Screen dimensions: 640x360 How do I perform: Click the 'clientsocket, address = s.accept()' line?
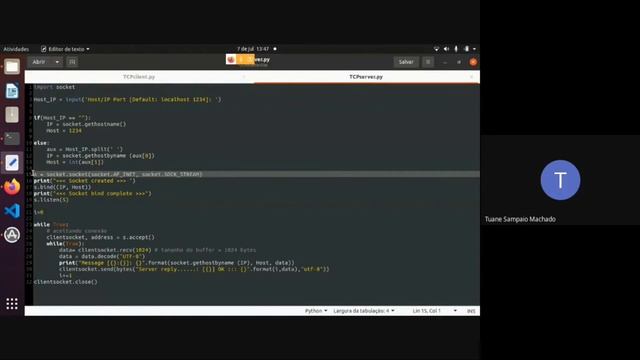click(100, 237)
